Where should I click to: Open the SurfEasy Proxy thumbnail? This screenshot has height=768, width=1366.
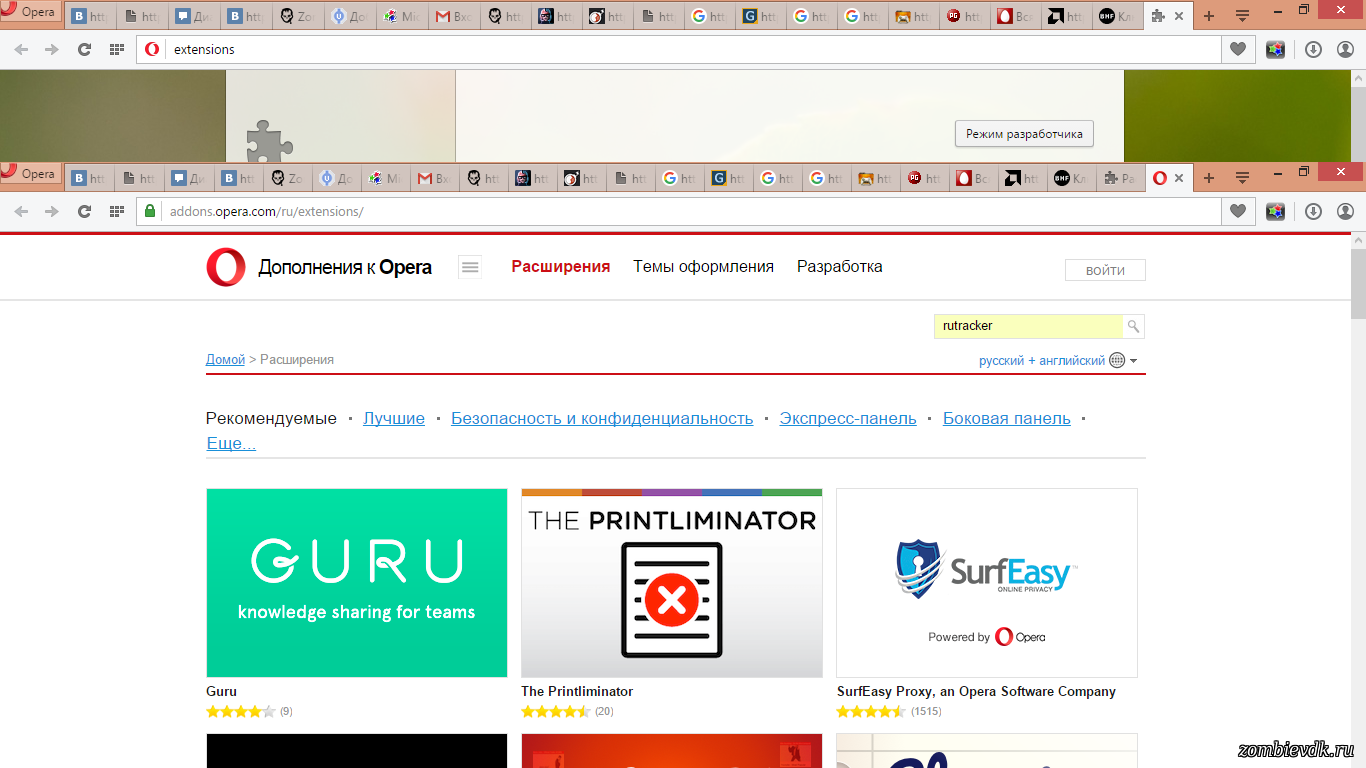click(x=987, y=583)
